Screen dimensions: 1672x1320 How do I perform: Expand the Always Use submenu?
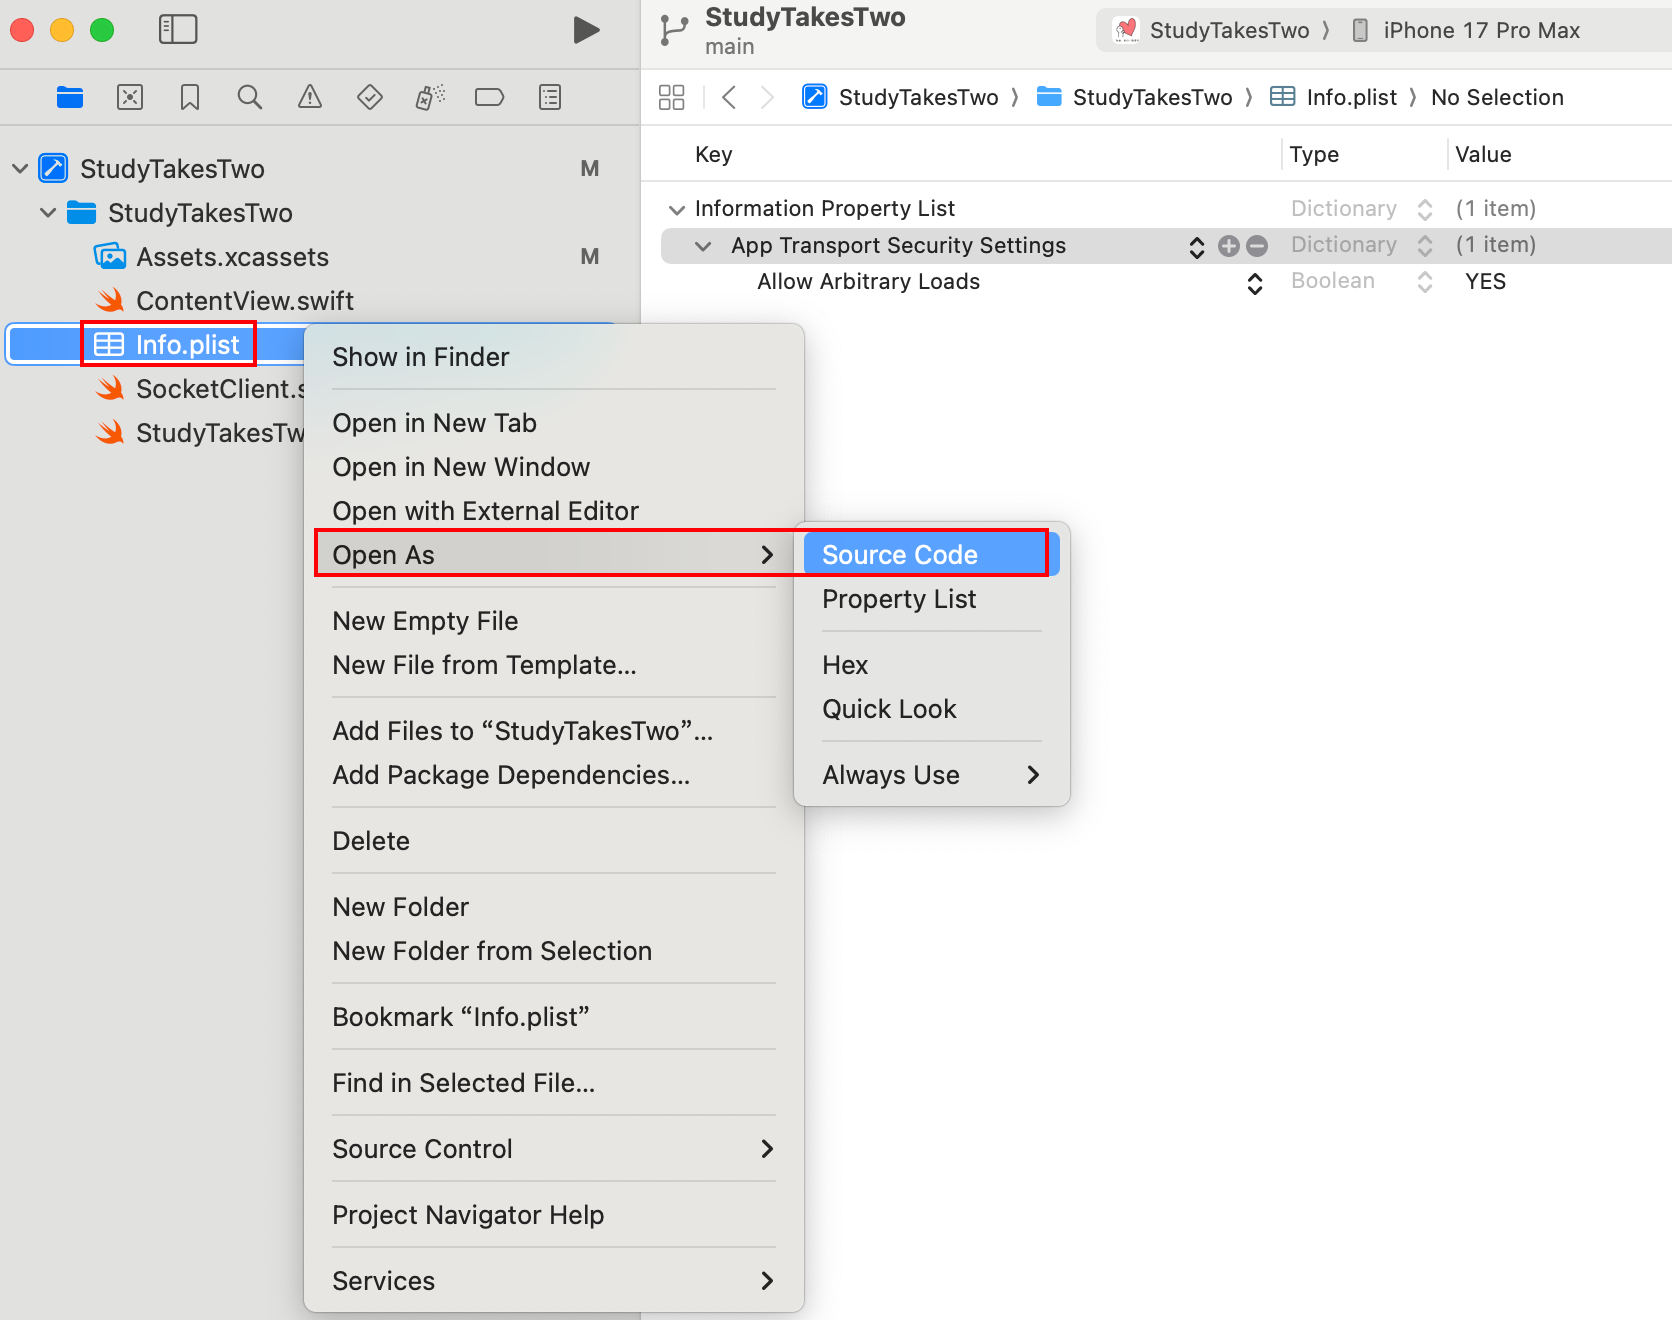932,775
